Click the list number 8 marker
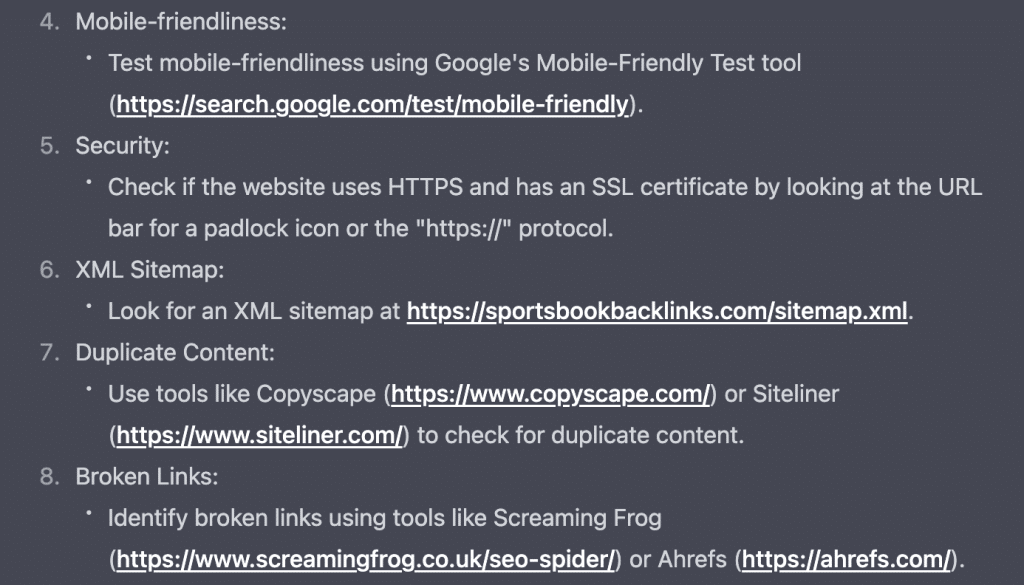Screen dimensions: 1024x585 point(49,477)
